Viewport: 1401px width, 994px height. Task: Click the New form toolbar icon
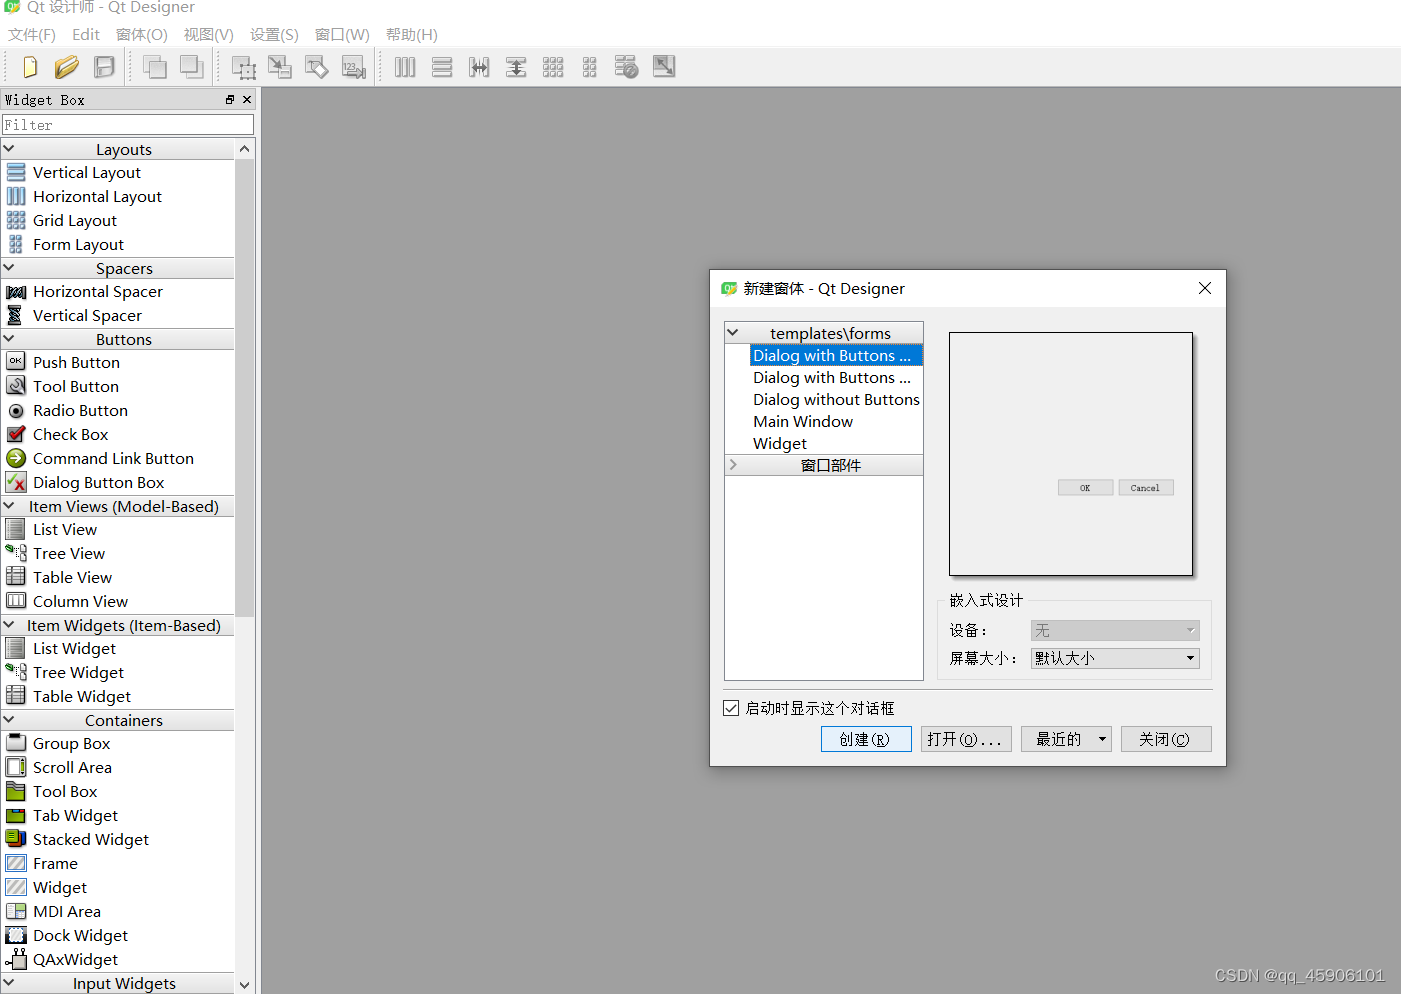click(30, 67)
